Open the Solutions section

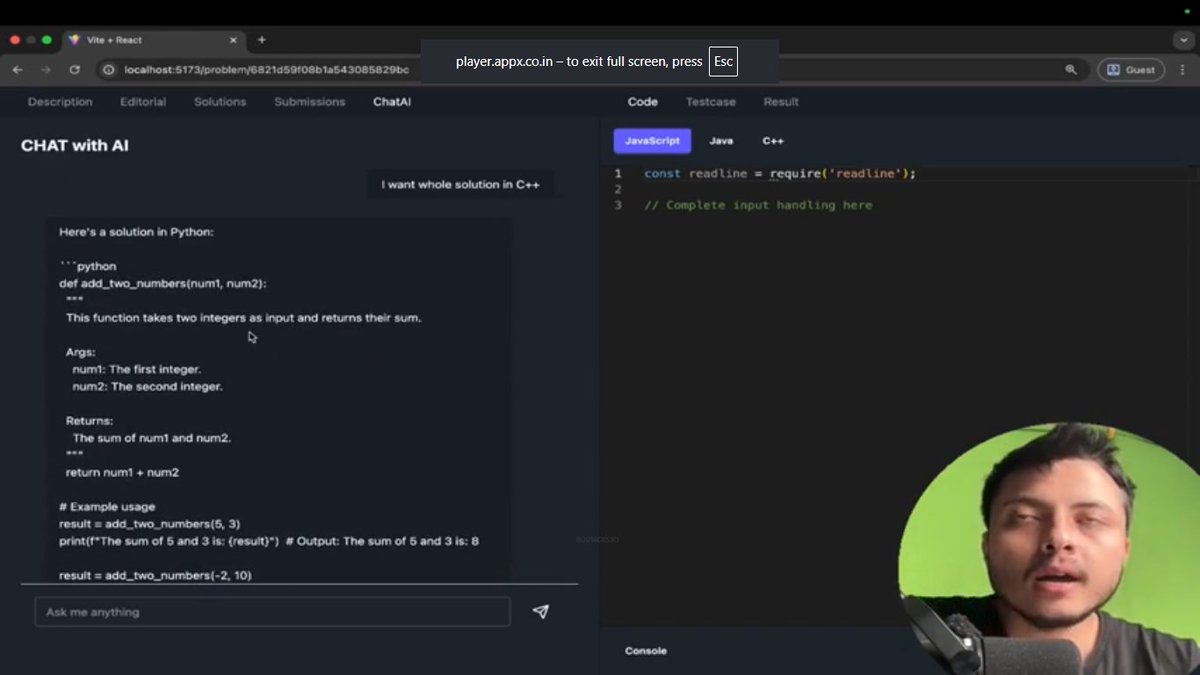219,101
